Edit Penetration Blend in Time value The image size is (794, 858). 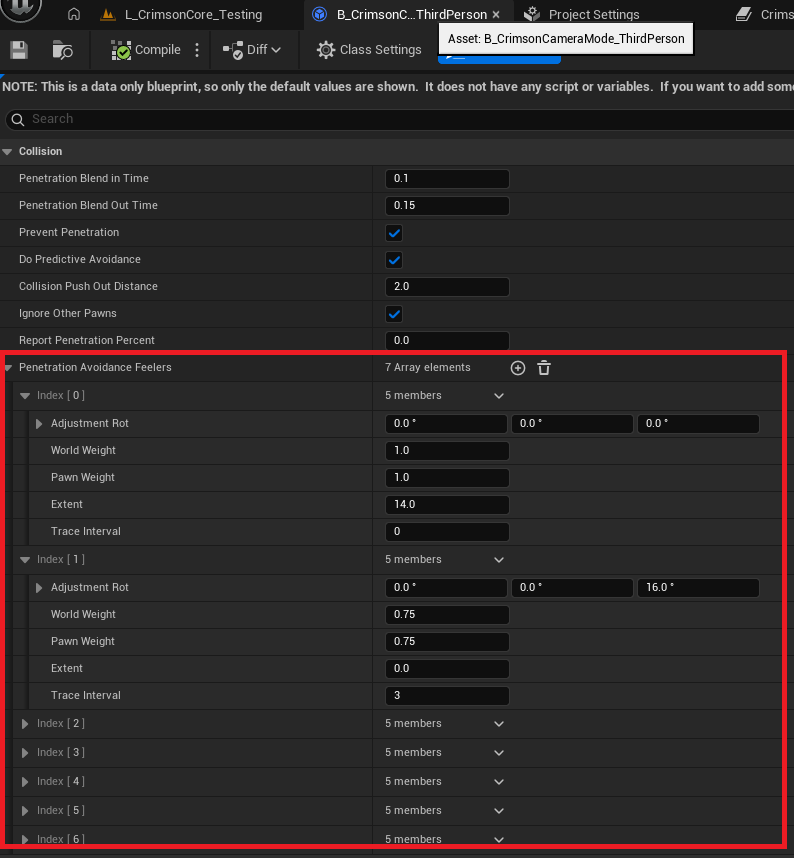pyautogui.click(x=447, y=178)
